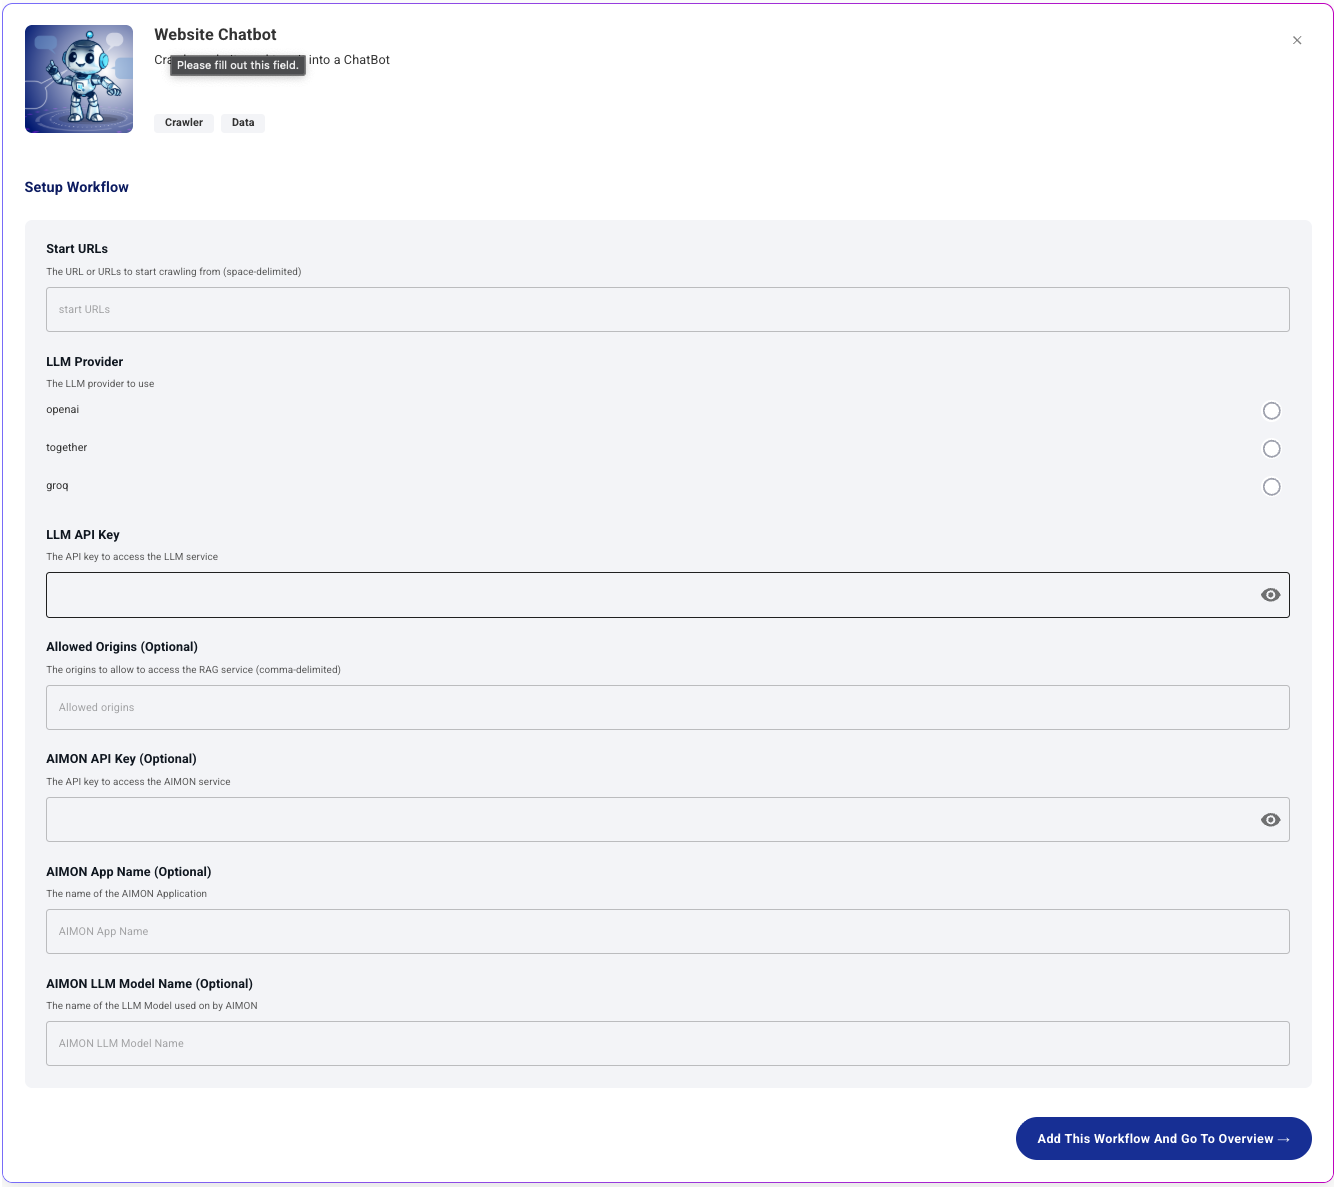Viewport: 1340px width, 1187px height.
Task: Click the robot chatbot thumbnail image
Action: pyautogui.click(x=79, y=79)
